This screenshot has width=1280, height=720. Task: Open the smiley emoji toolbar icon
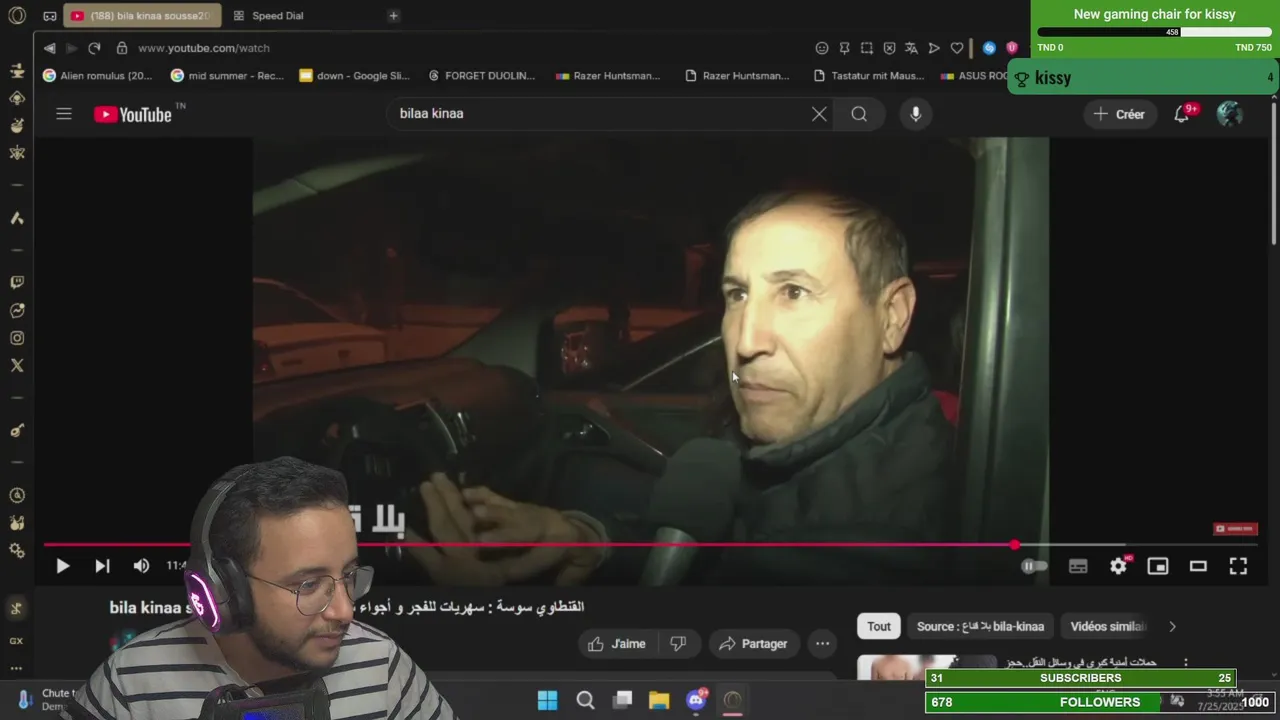(x=822, y=48)
